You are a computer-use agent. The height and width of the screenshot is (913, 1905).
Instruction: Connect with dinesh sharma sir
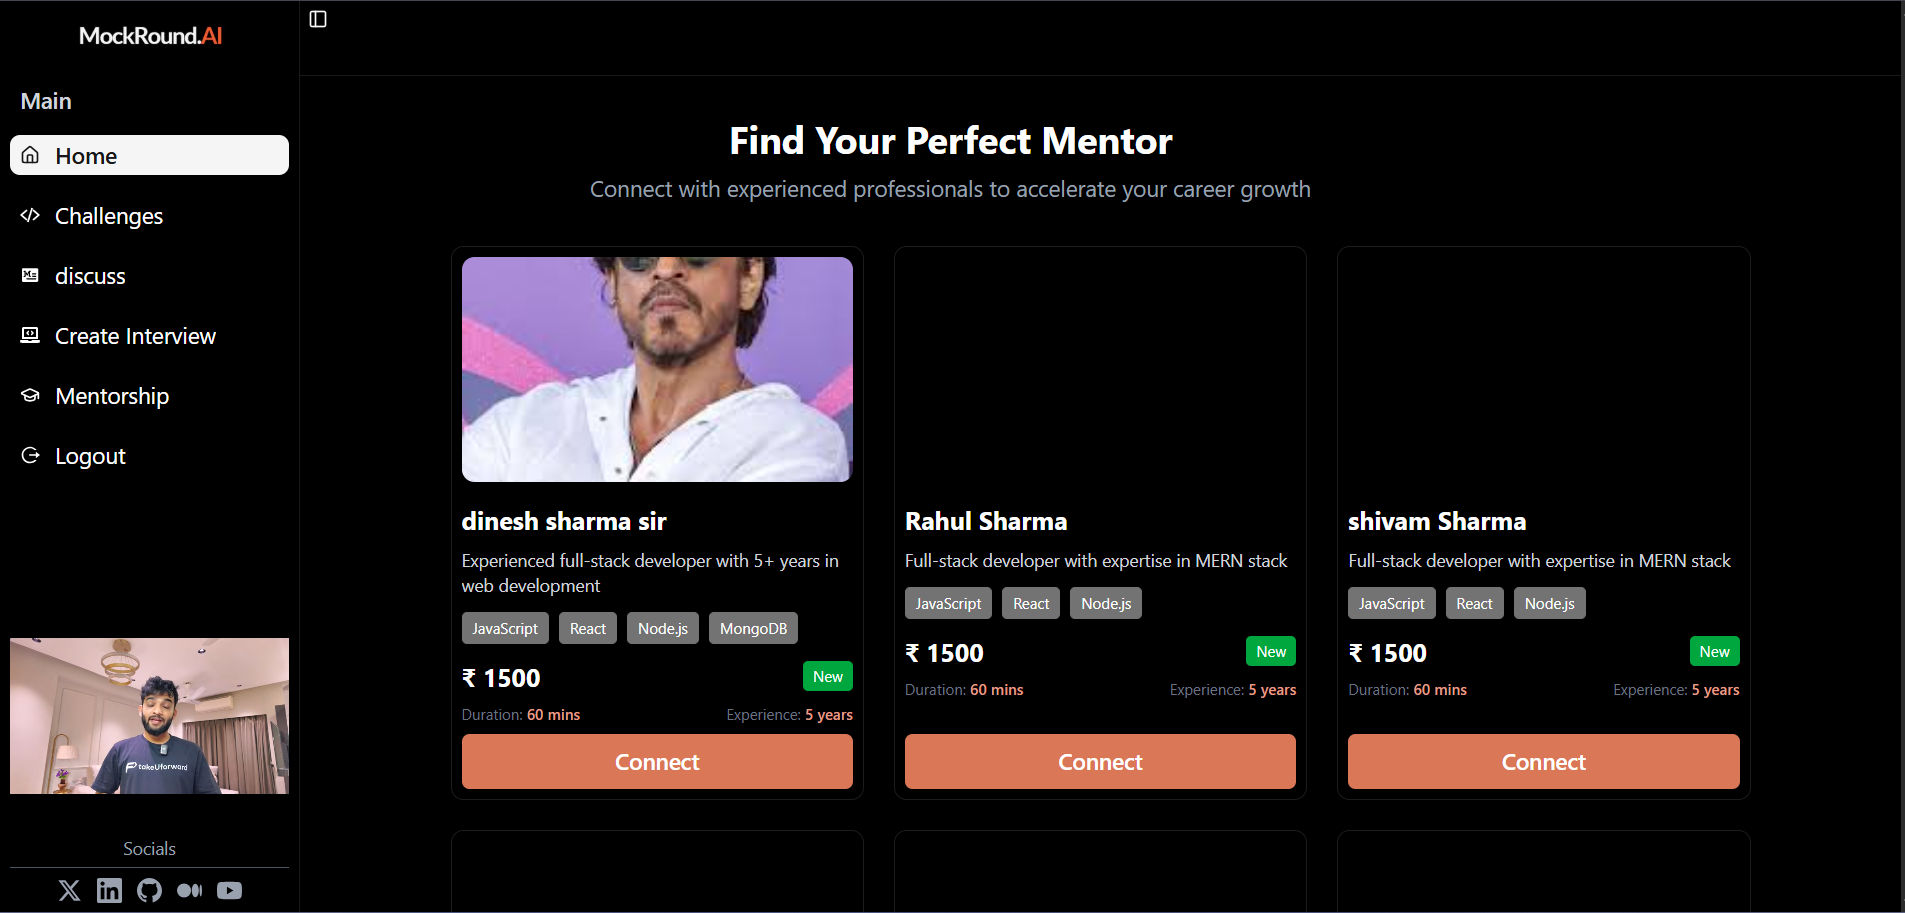pyautogui.click(x=657, y=762)
